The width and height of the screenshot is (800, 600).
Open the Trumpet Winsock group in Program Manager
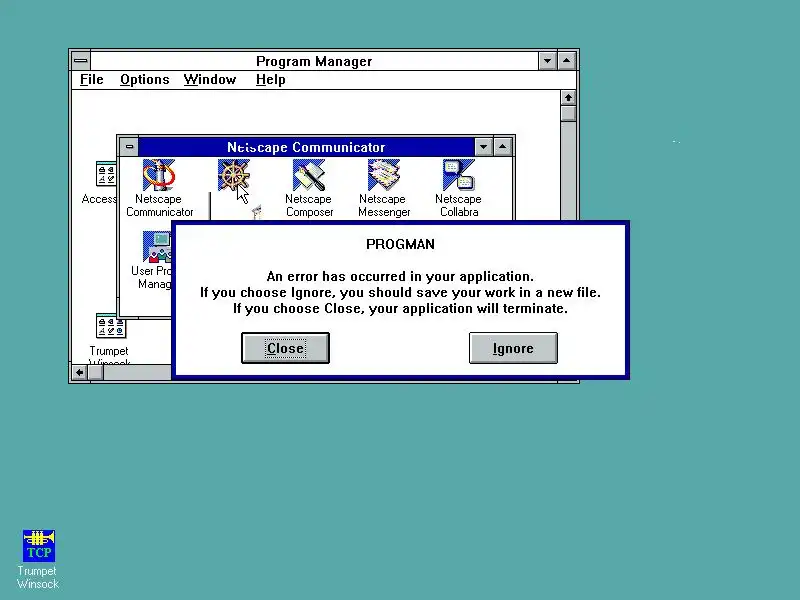tap(110, 326)
